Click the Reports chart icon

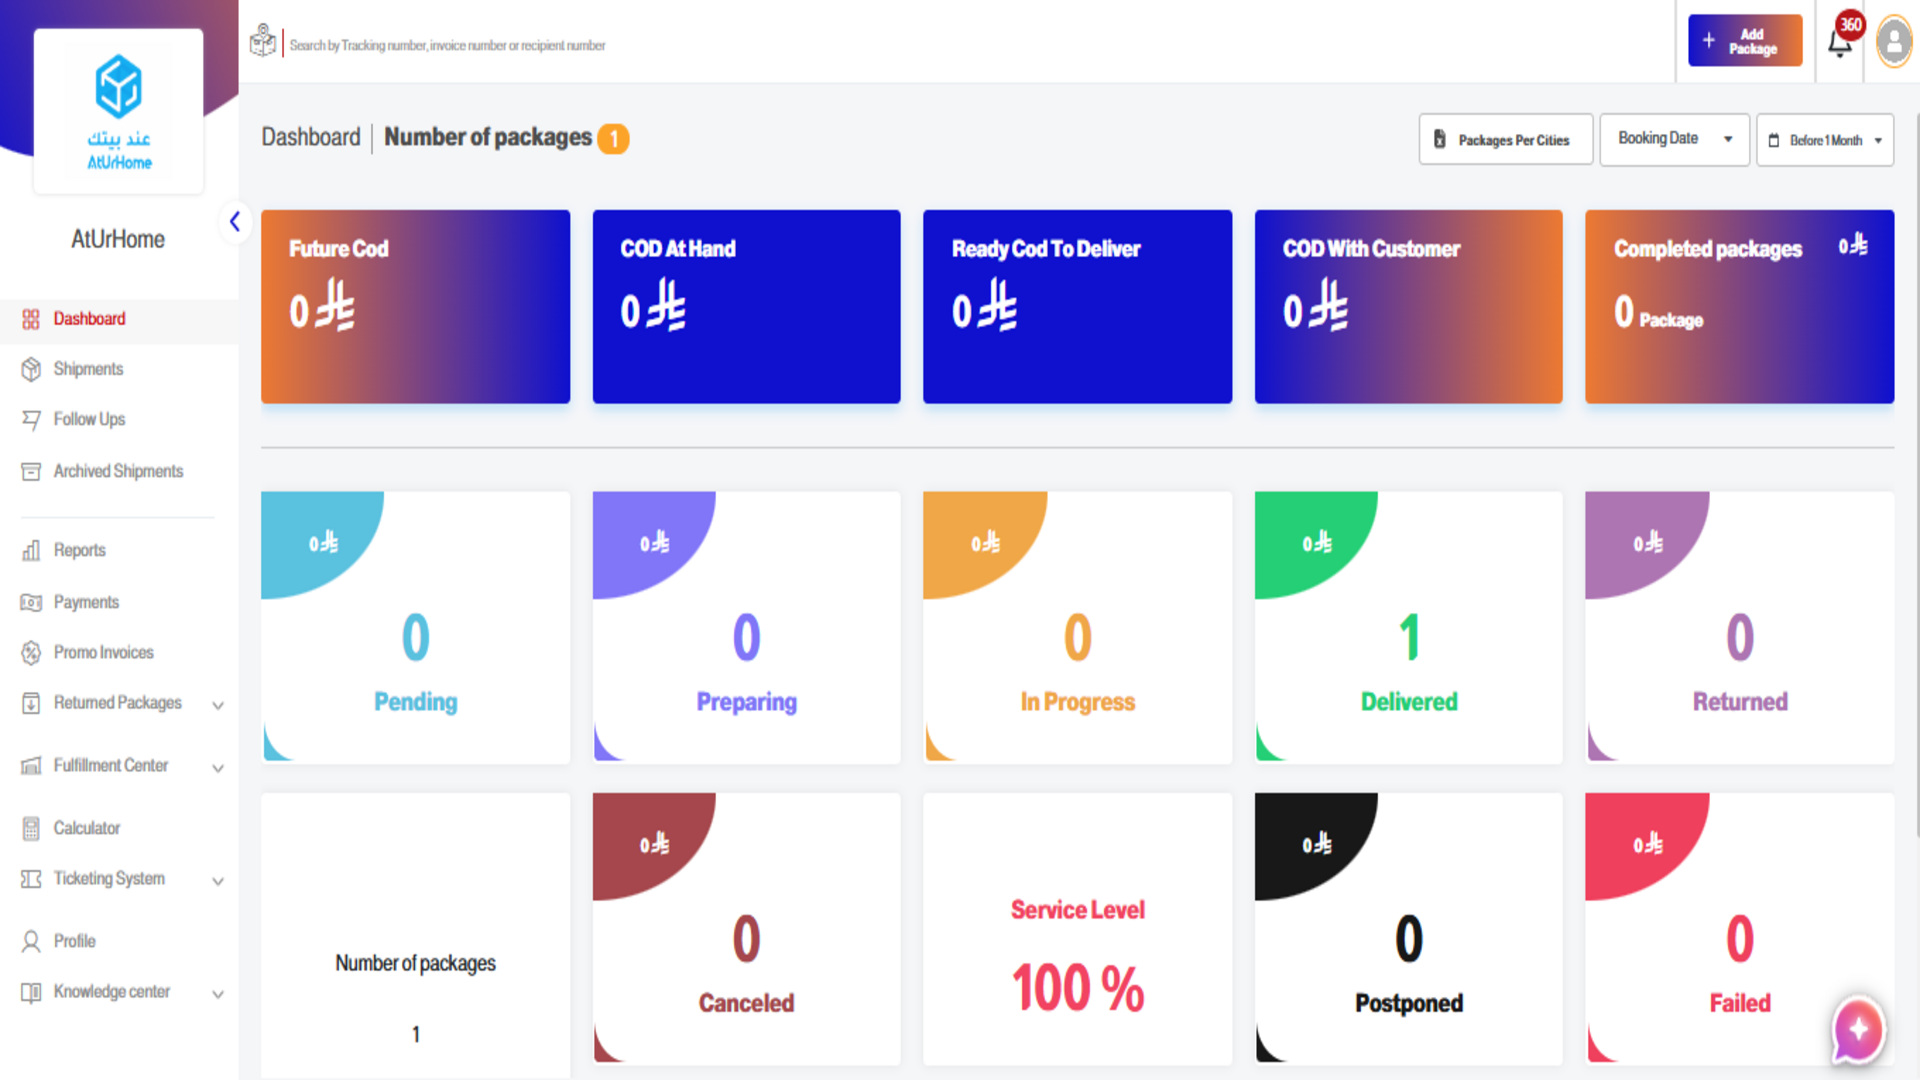pos(31,550)
